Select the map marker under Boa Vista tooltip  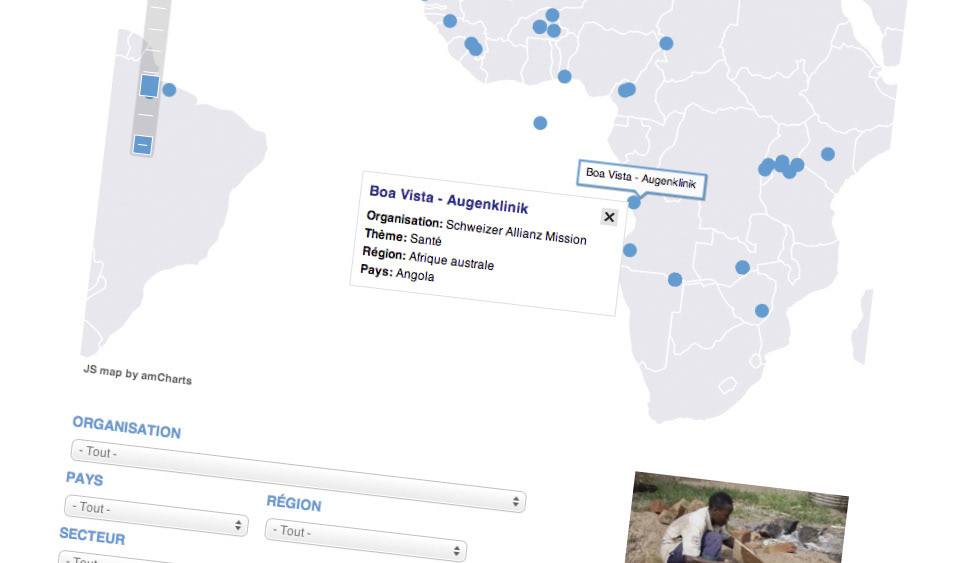pos(633,202)
